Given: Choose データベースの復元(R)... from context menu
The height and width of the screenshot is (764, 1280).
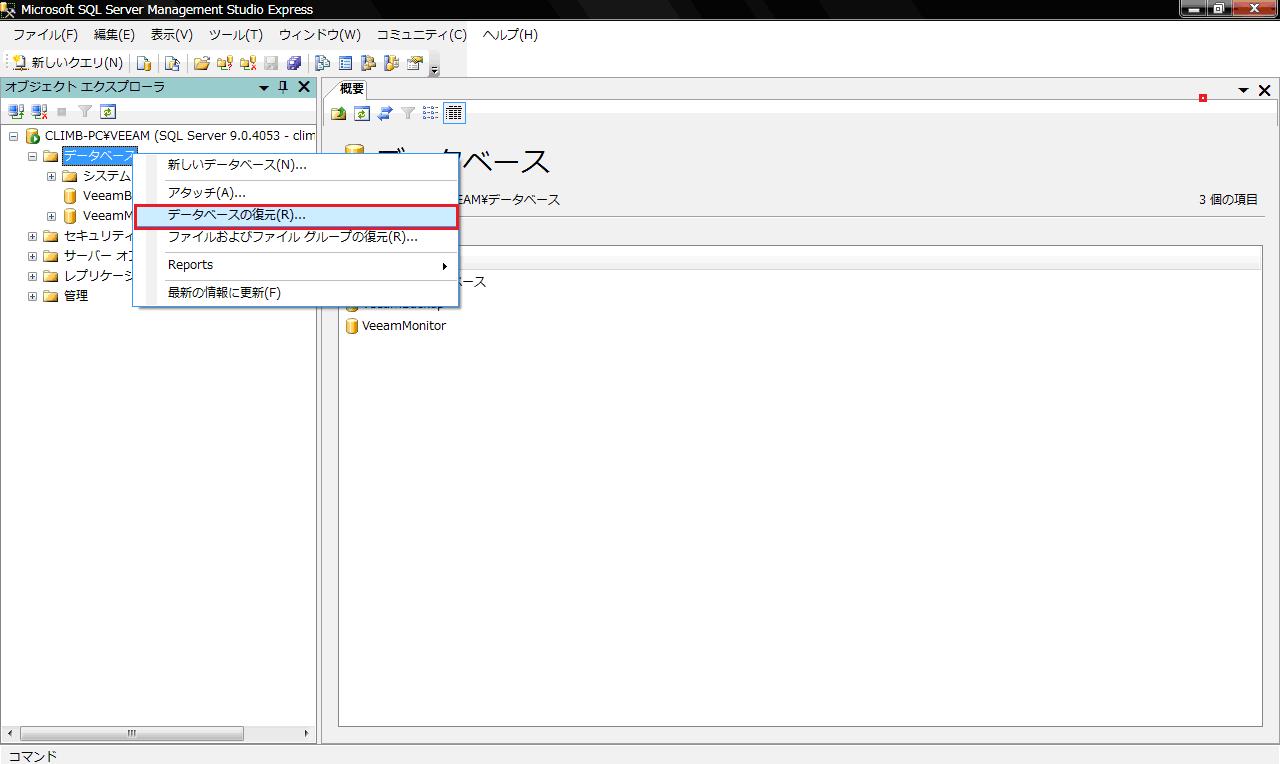Looking at the screenshot, I should pyautogui.click(x=296, y=215).
